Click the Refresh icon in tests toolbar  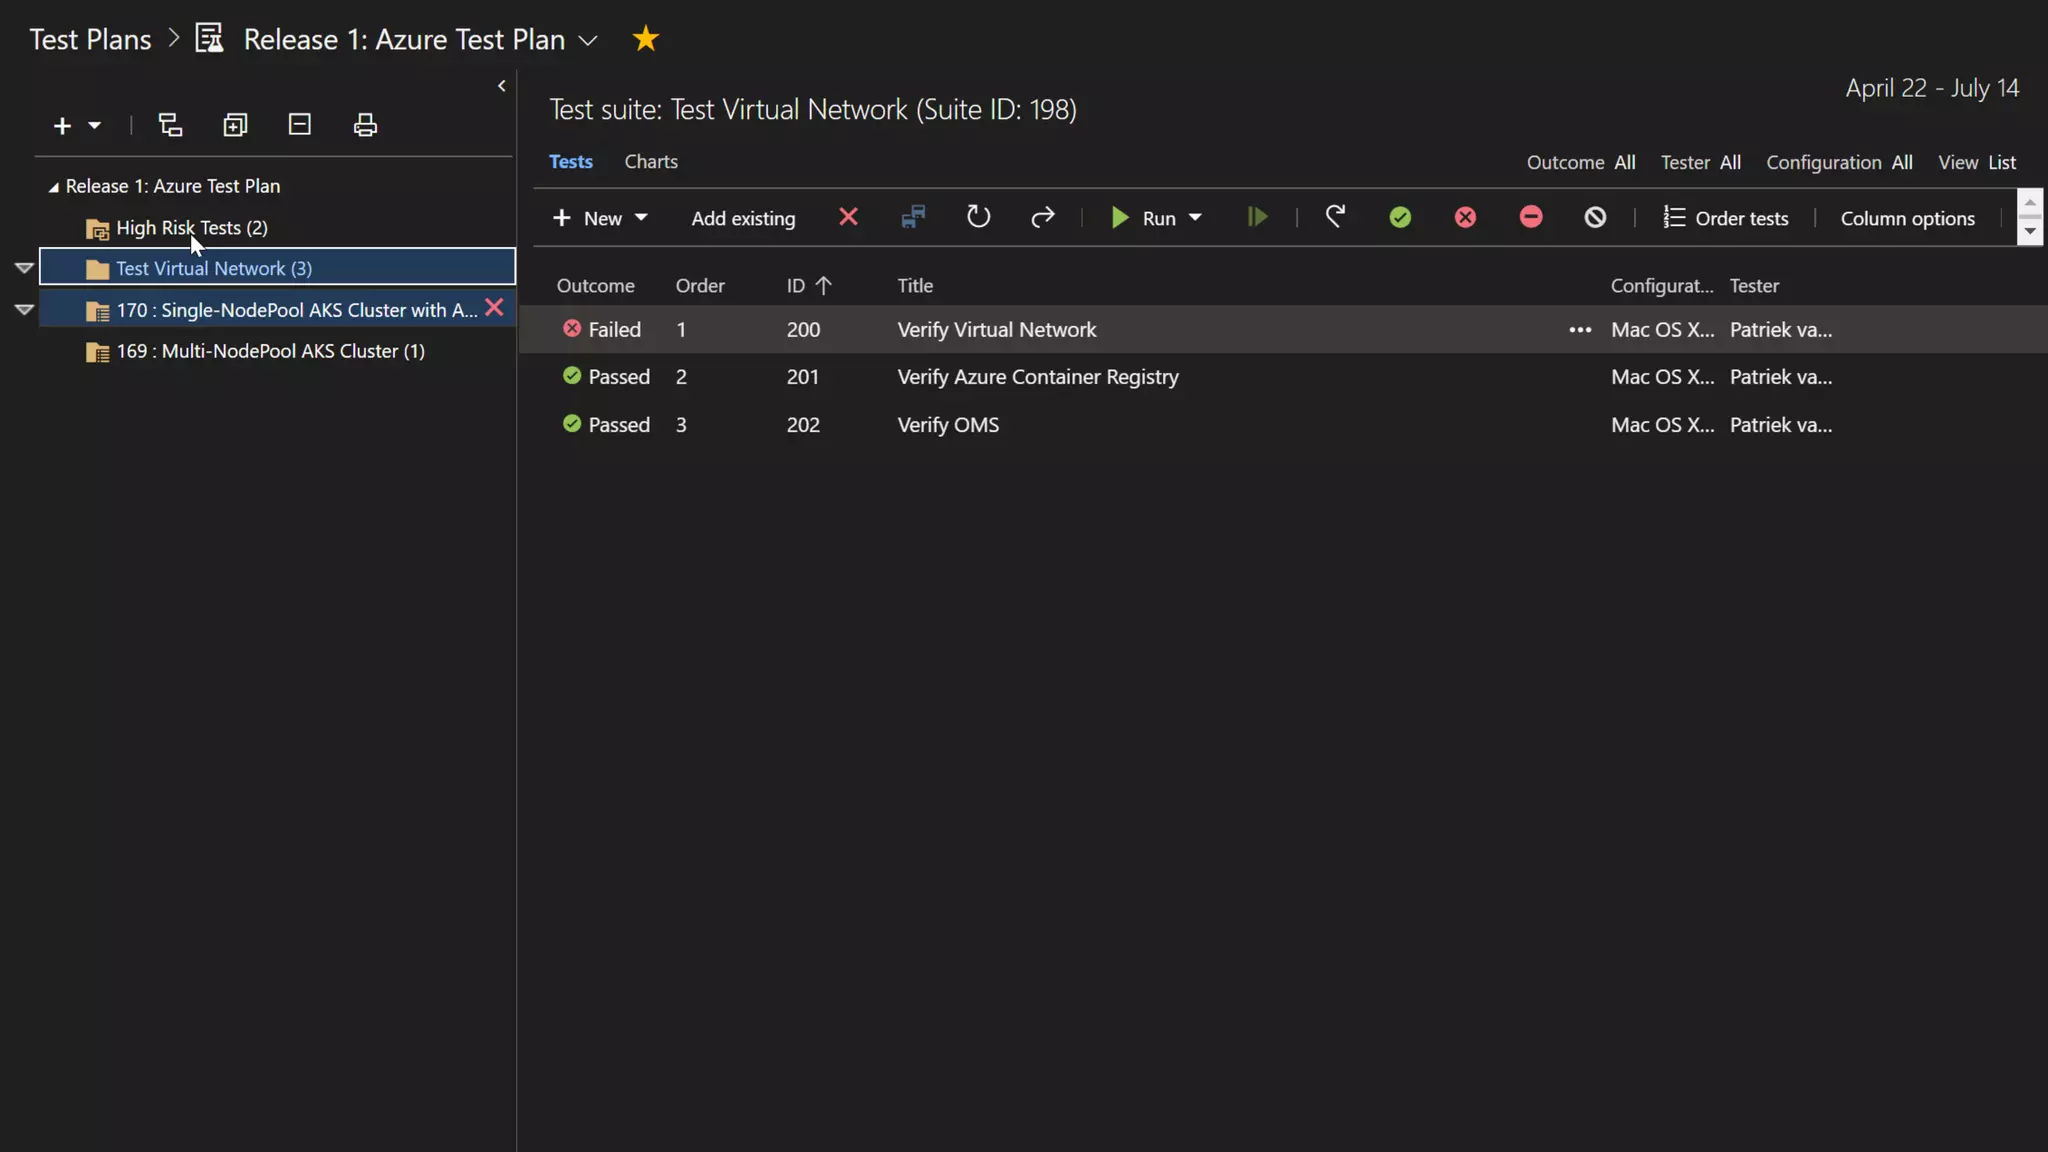point(978,217)
